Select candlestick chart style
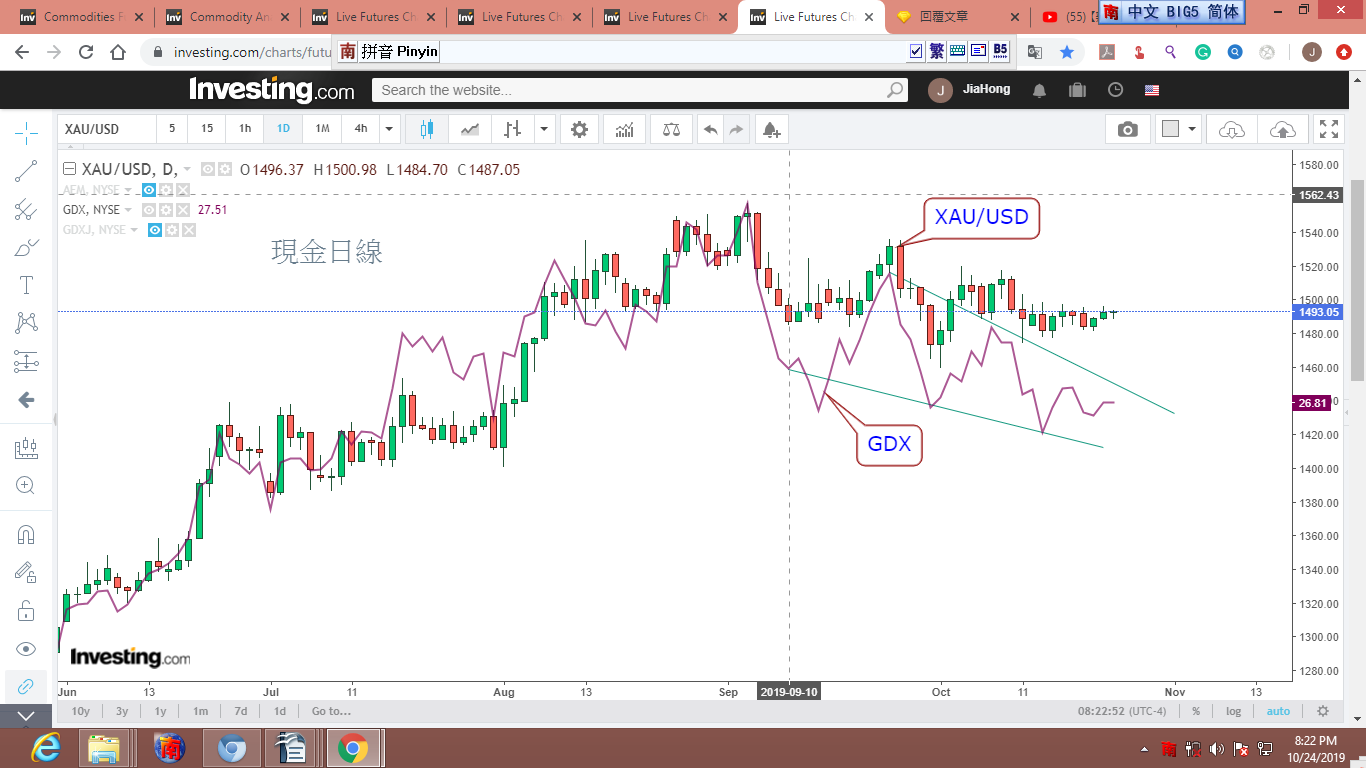Image resolution: width=1366 pixels, height=768 pixels. tap(427, 129)
